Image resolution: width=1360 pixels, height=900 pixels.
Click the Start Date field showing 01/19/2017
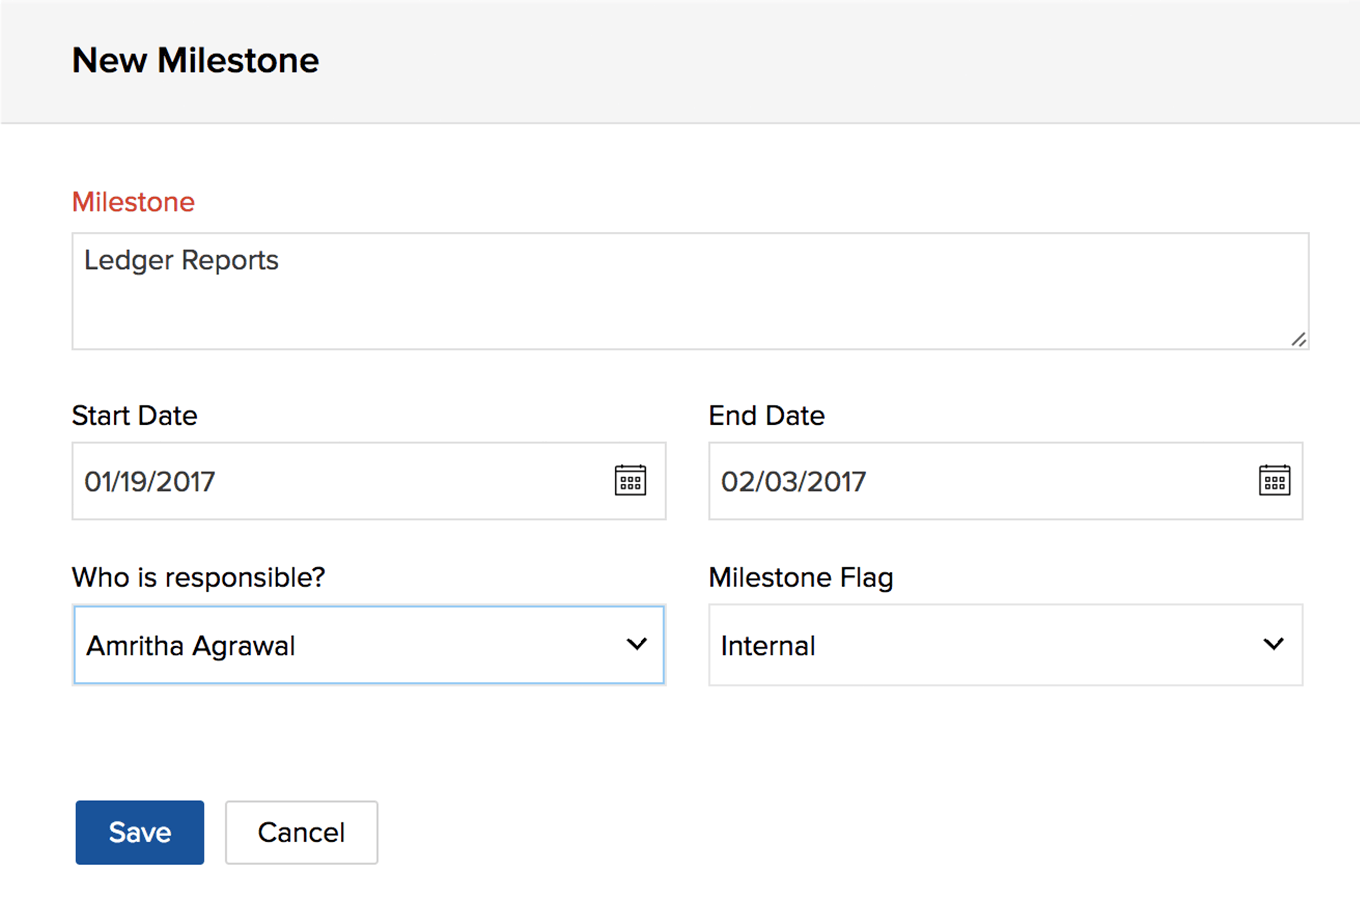pos(369,481)
